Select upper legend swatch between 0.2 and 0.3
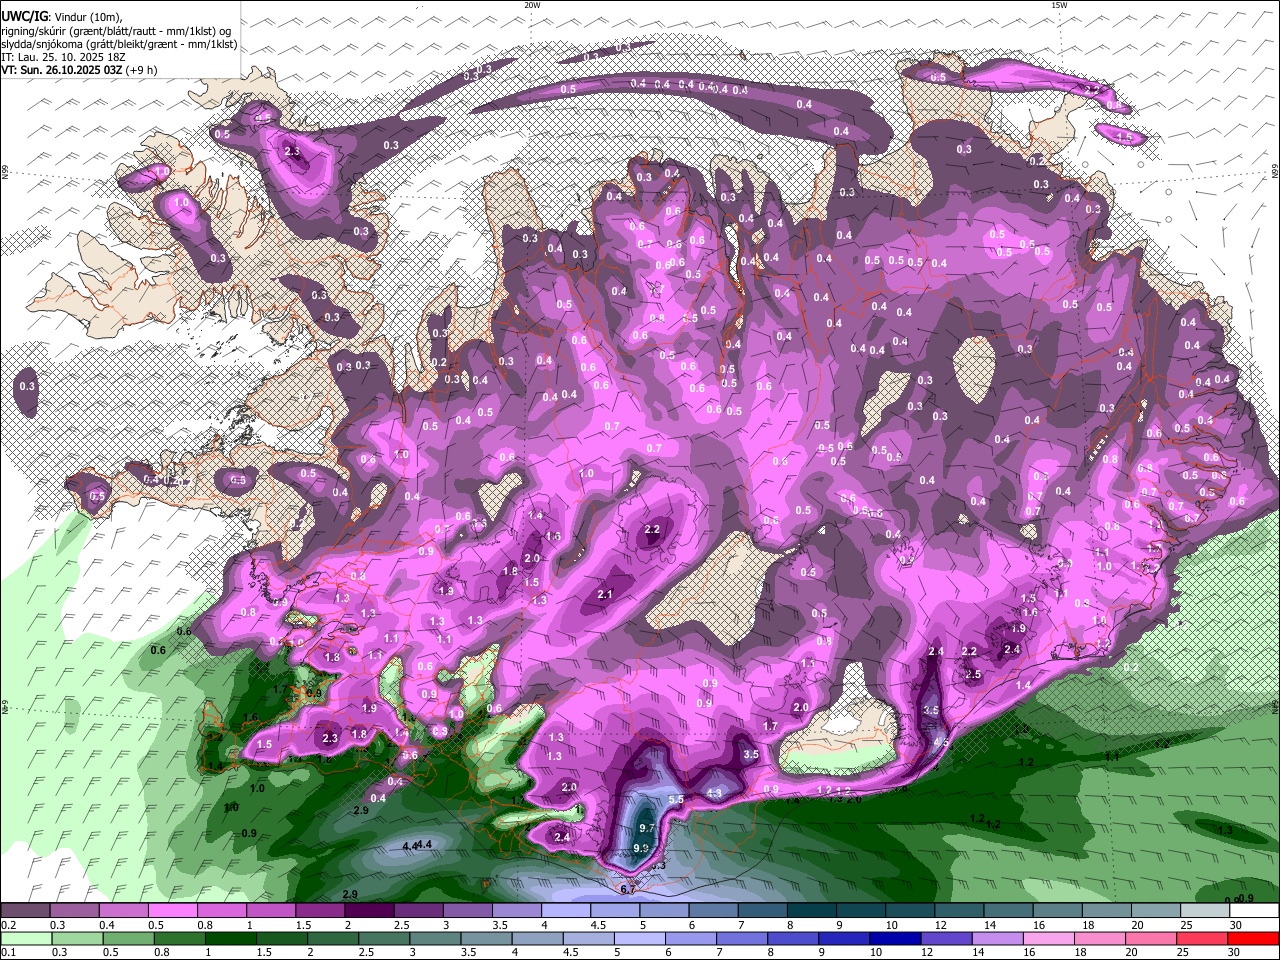This screenshot has width=1280, height=960. [25, 911]
